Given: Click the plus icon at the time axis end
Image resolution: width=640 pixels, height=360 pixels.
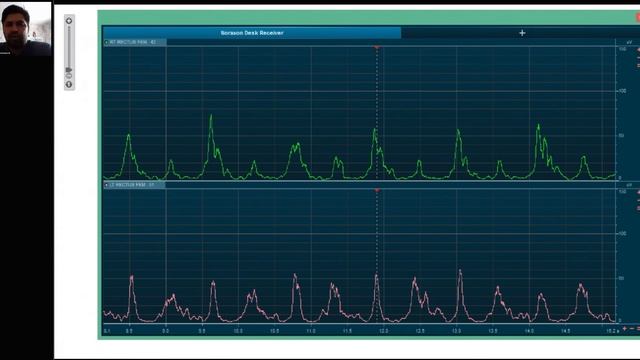Looking at the screenshot, I should pos(624,329).
